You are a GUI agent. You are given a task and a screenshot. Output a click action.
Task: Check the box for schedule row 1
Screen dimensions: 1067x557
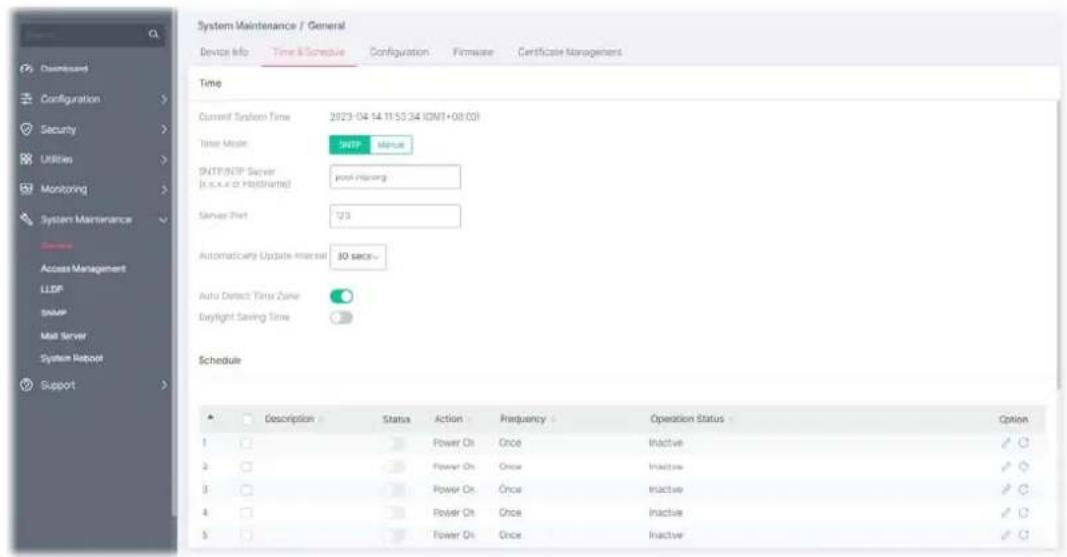[246, 443]
